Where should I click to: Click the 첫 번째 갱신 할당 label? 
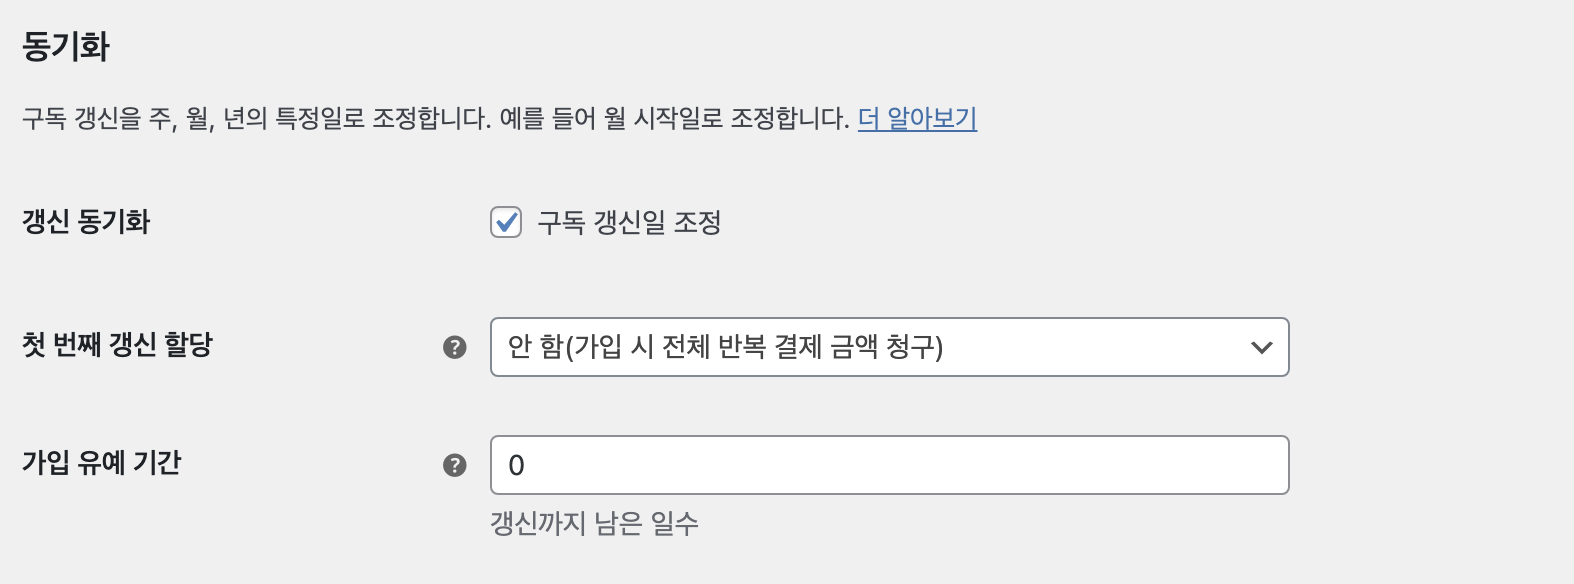(117, 345)
